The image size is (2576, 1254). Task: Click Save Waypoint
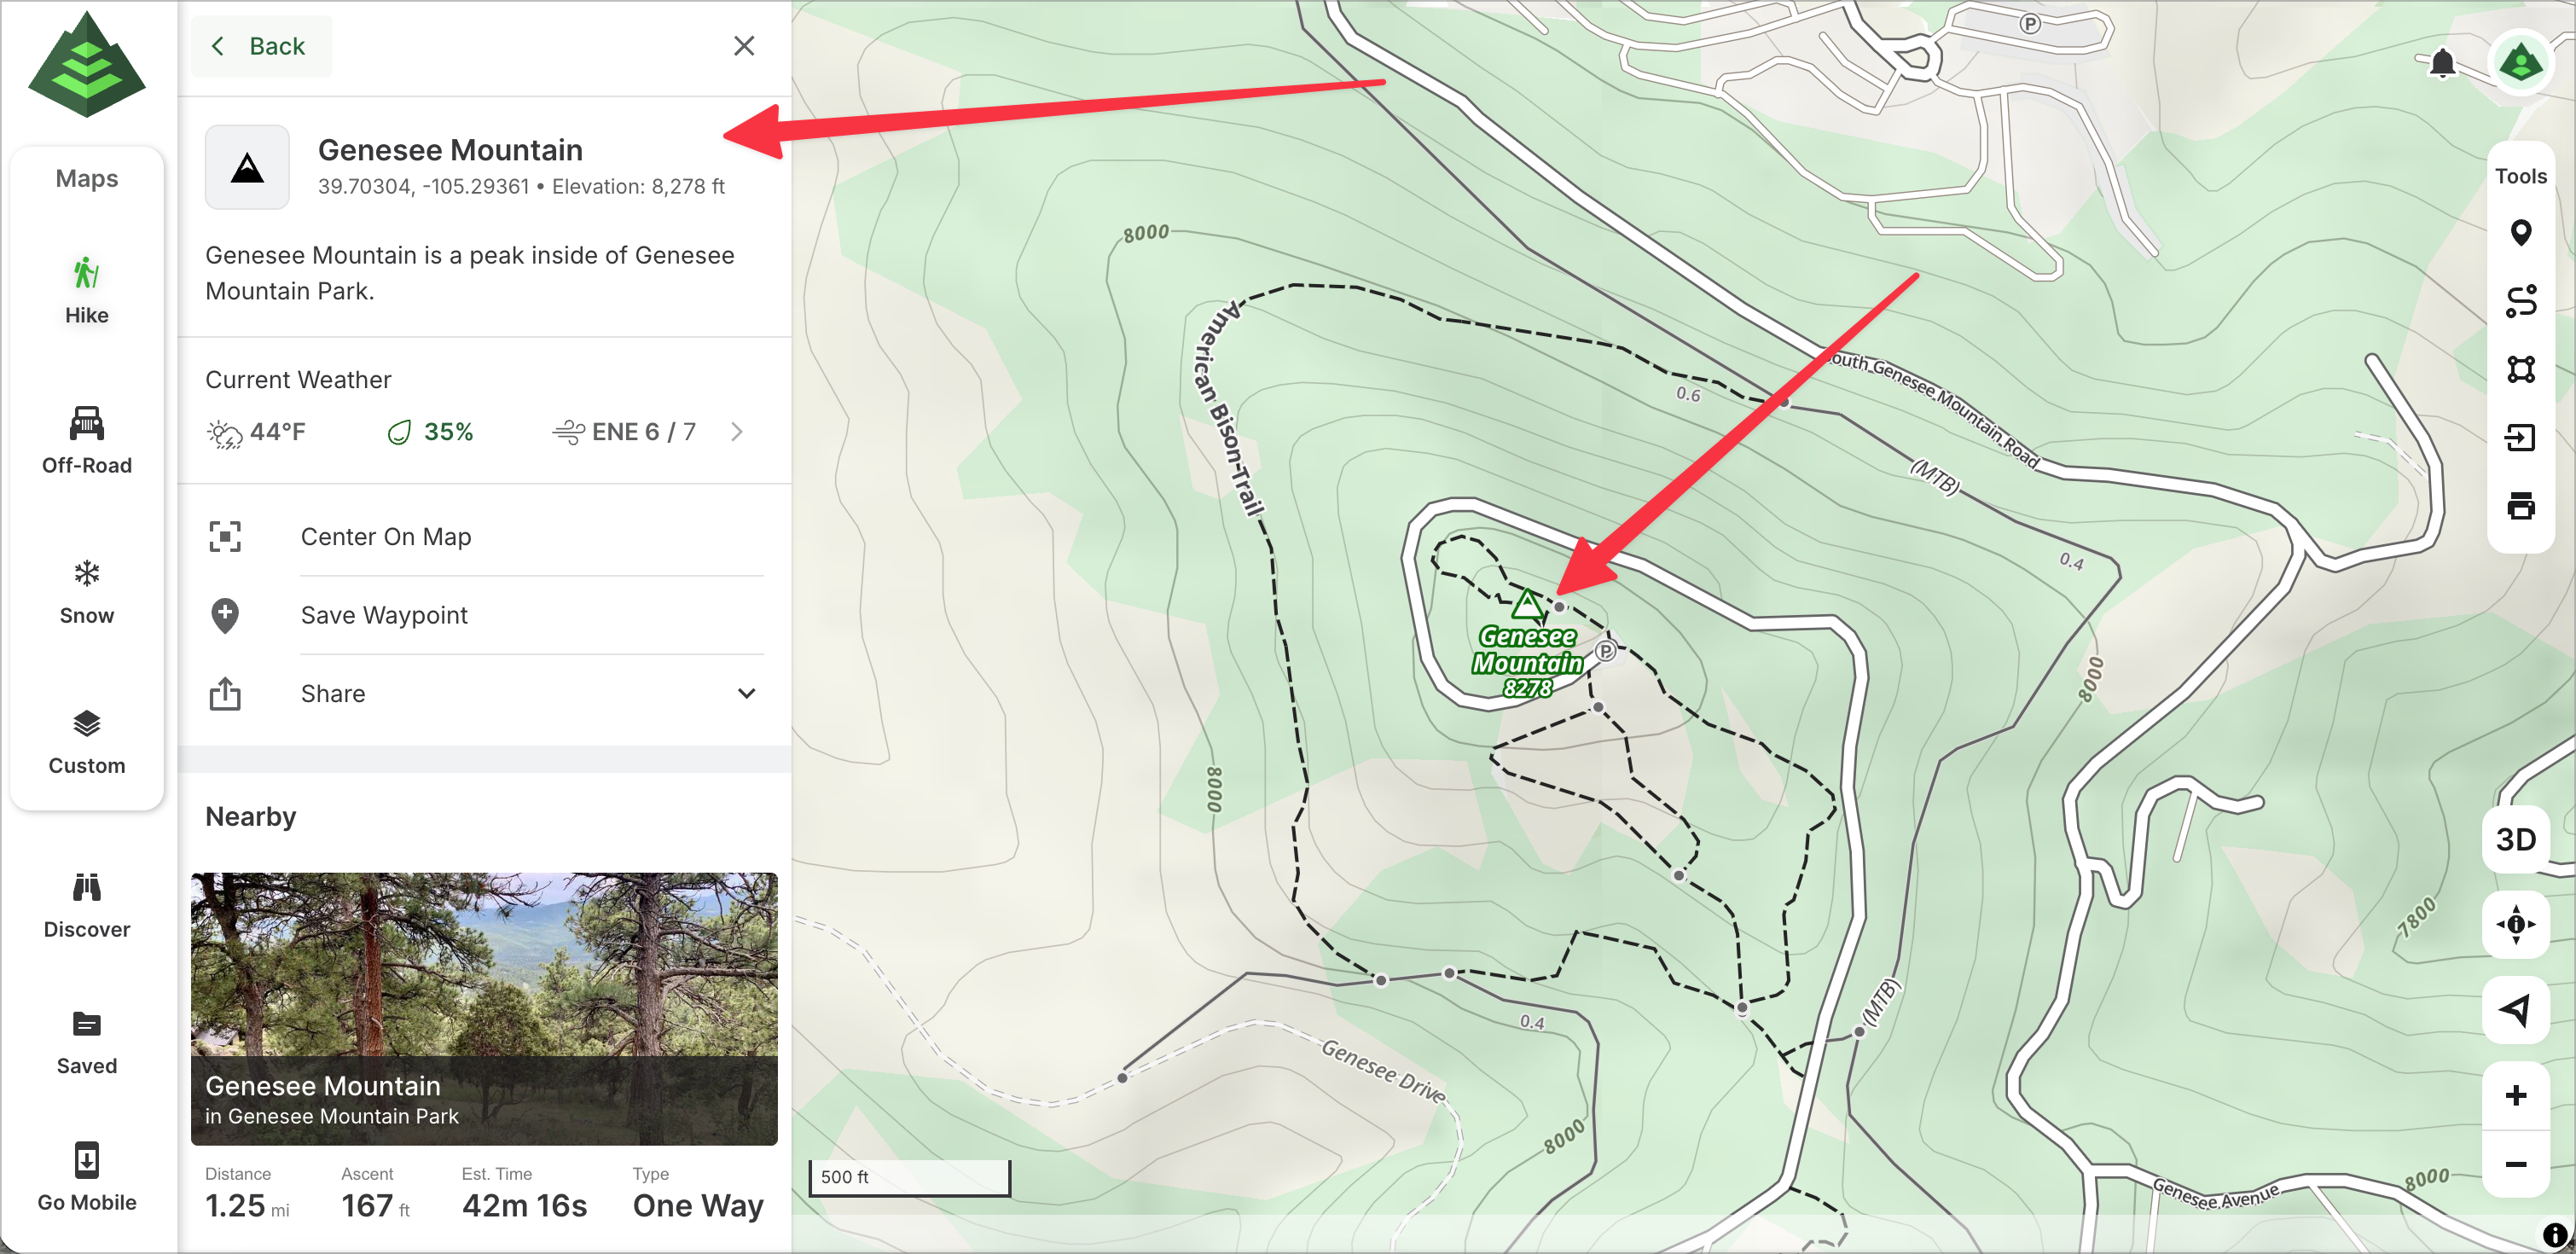384,615
